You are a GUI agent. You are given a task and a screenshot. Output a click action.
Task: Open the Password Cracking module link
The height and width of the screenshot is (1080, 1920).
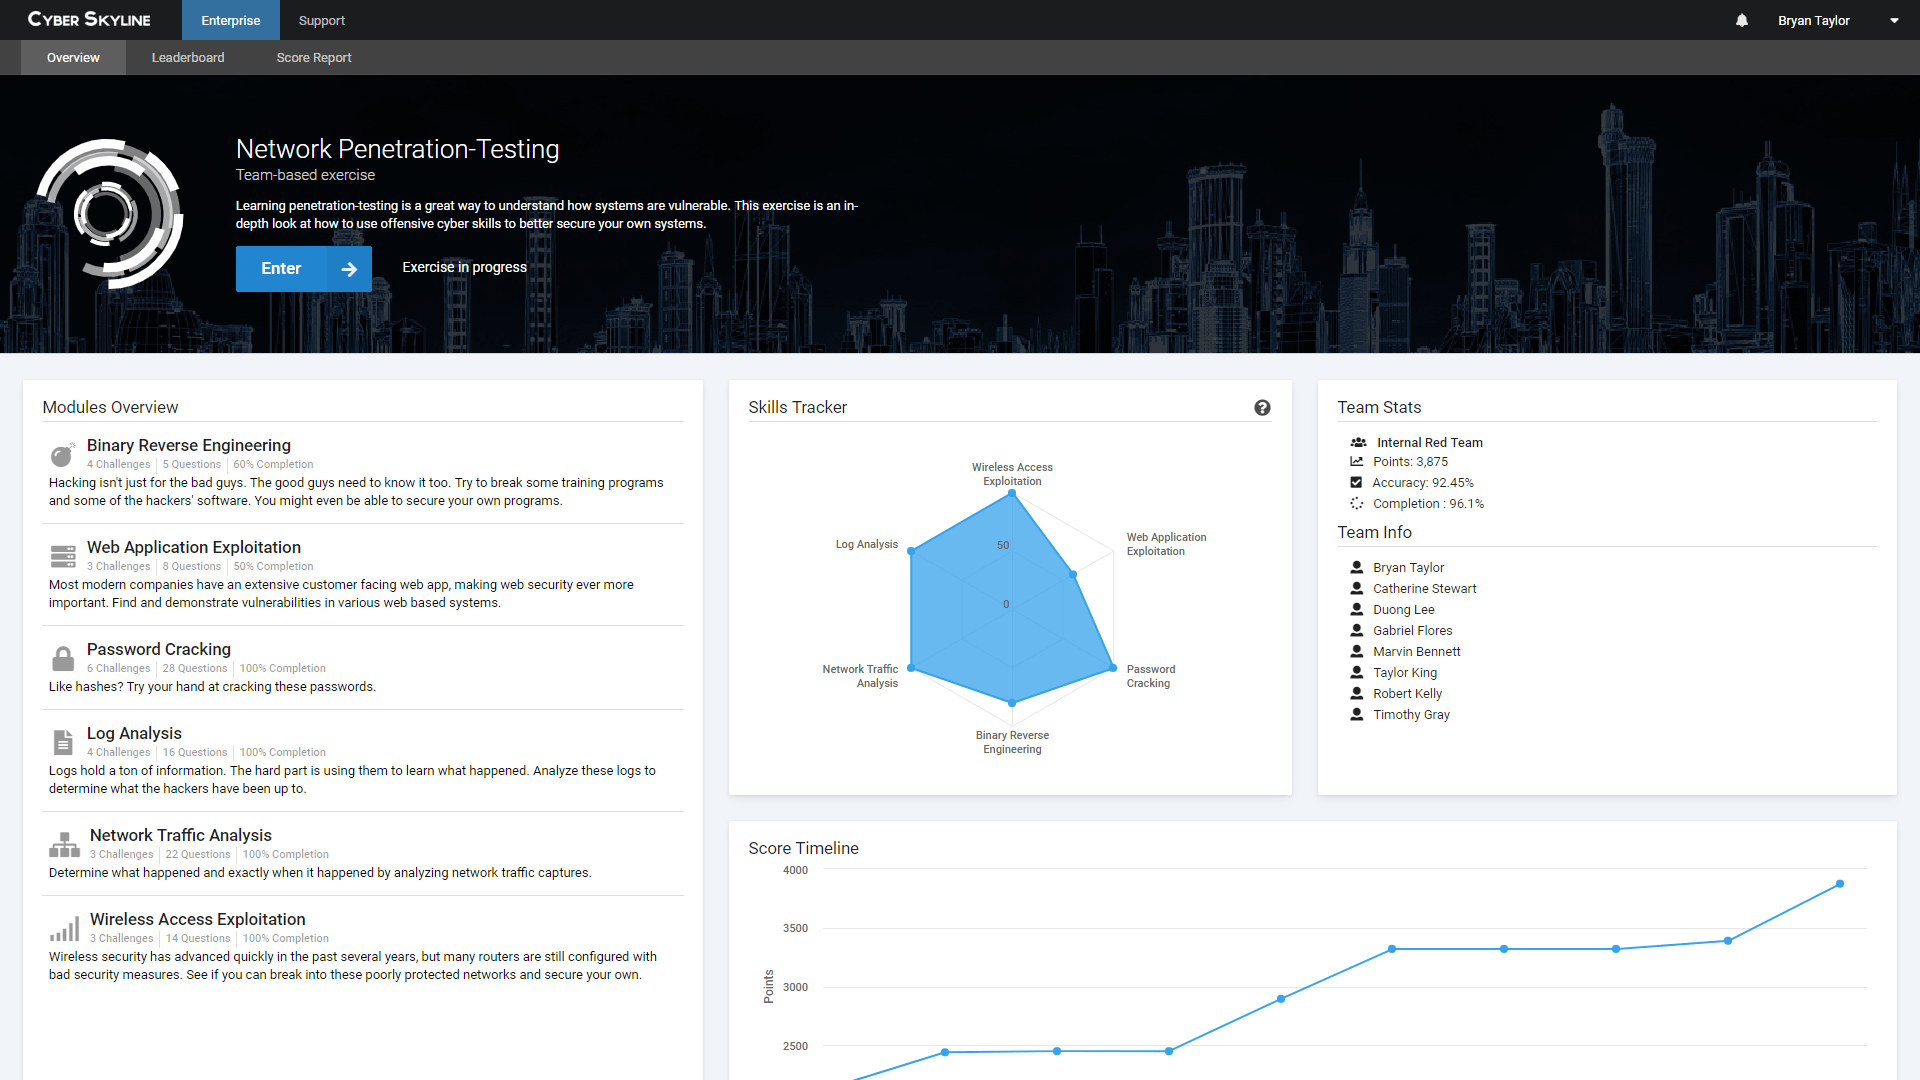tap(158, 649)
